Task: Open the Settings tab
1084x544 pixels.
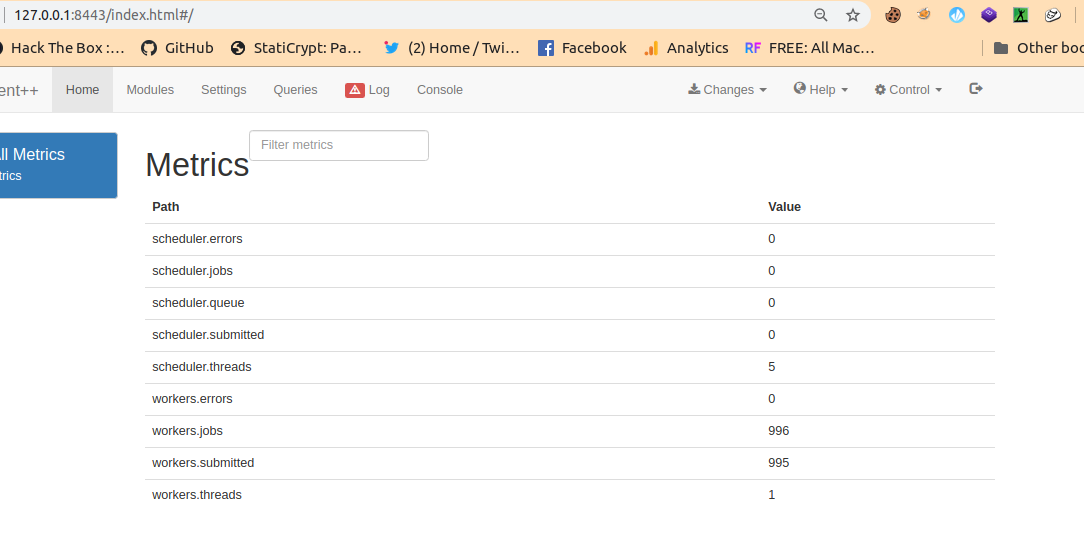Action: pyautogui.click(x=223, y=90)
